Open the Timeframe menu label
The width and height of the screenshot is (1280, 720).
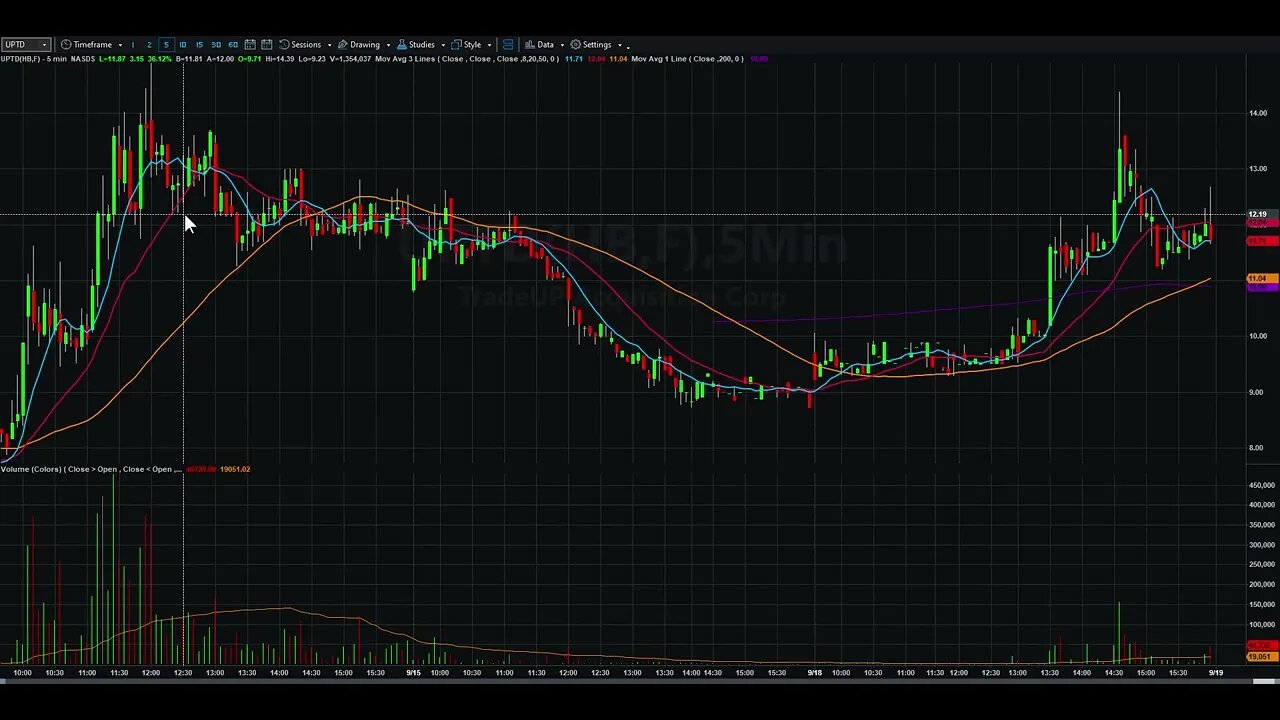pos(92,44)
